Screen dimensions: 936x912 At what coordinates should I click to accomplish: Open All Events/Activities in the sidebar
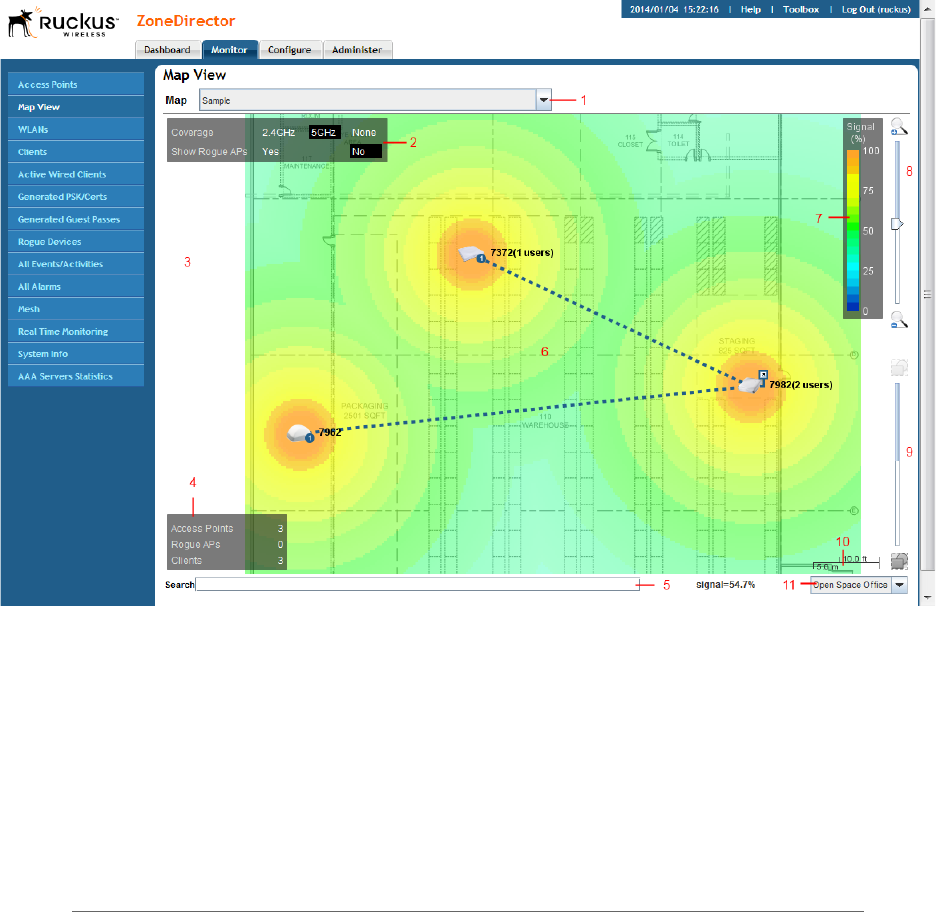(x=76, y=264)
